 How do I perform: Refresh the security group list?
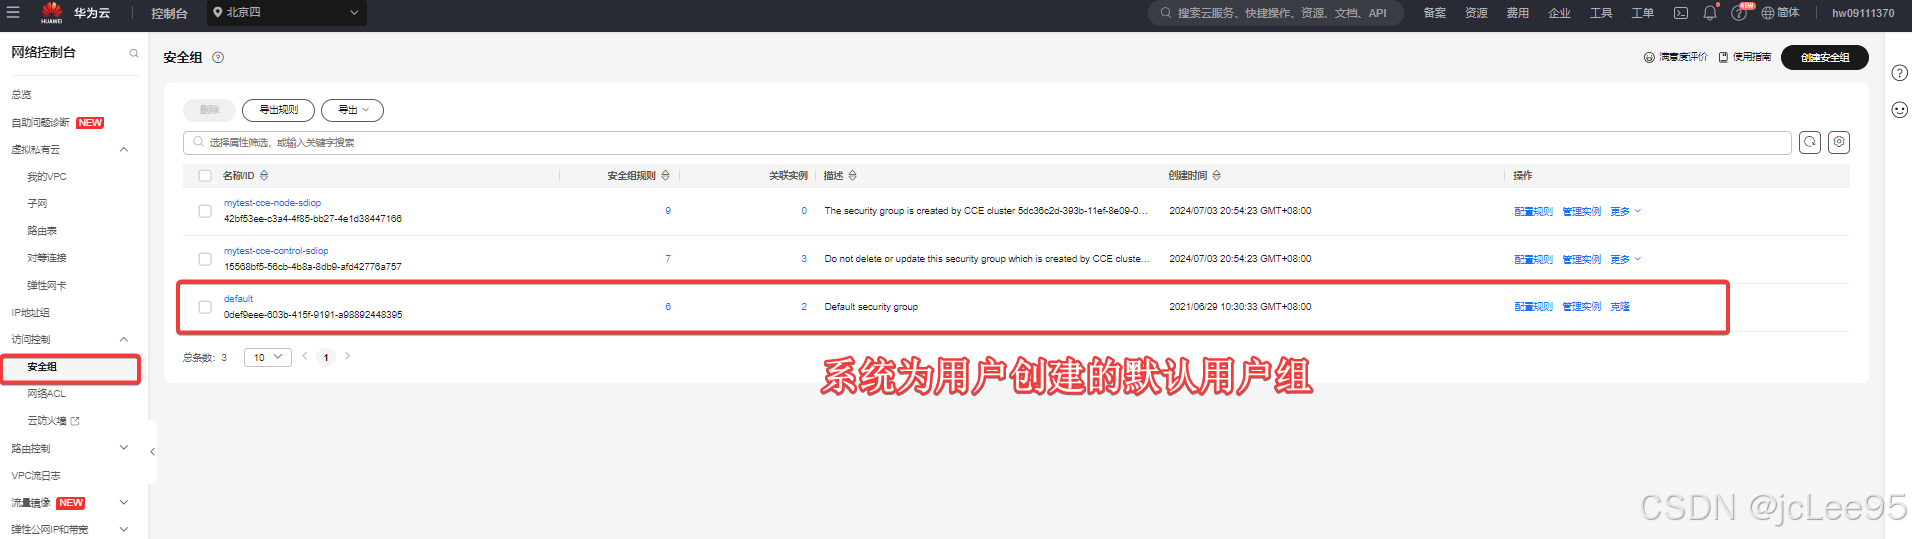pos(1810,142)
